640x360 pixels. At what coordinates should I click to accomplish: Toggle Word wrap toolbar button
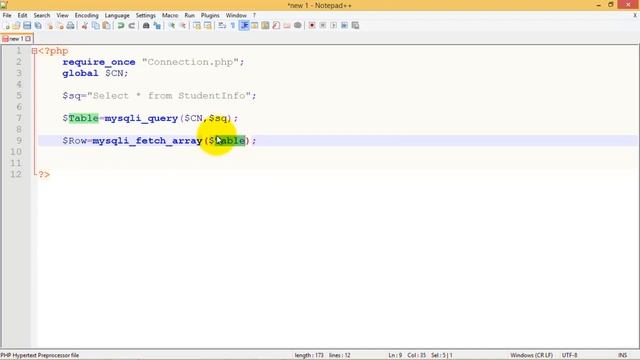pyautogui.click(x=222, y=26)
